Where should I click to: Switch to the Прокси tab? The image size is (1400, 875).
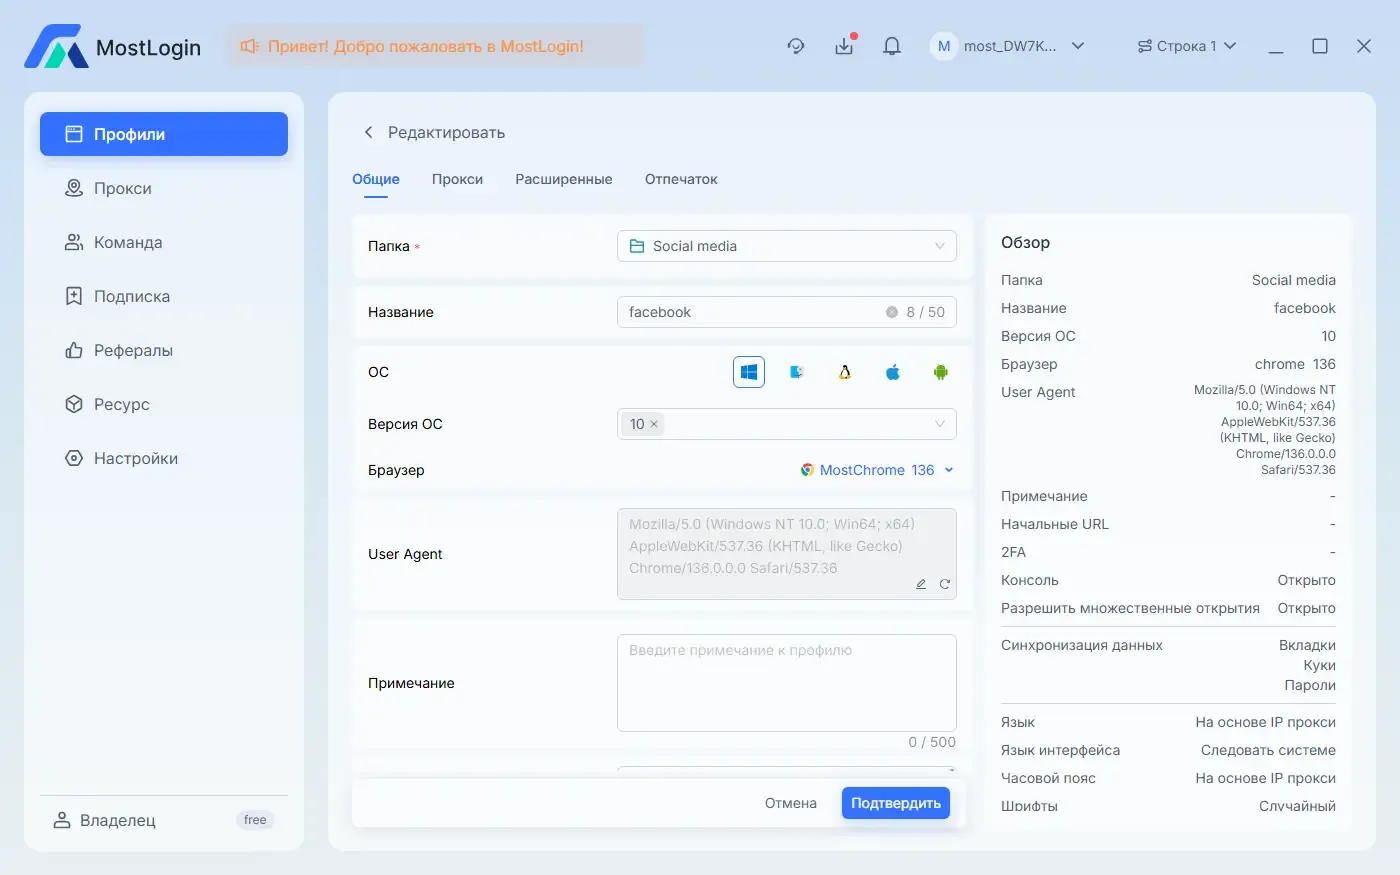[x=457, y=179]
